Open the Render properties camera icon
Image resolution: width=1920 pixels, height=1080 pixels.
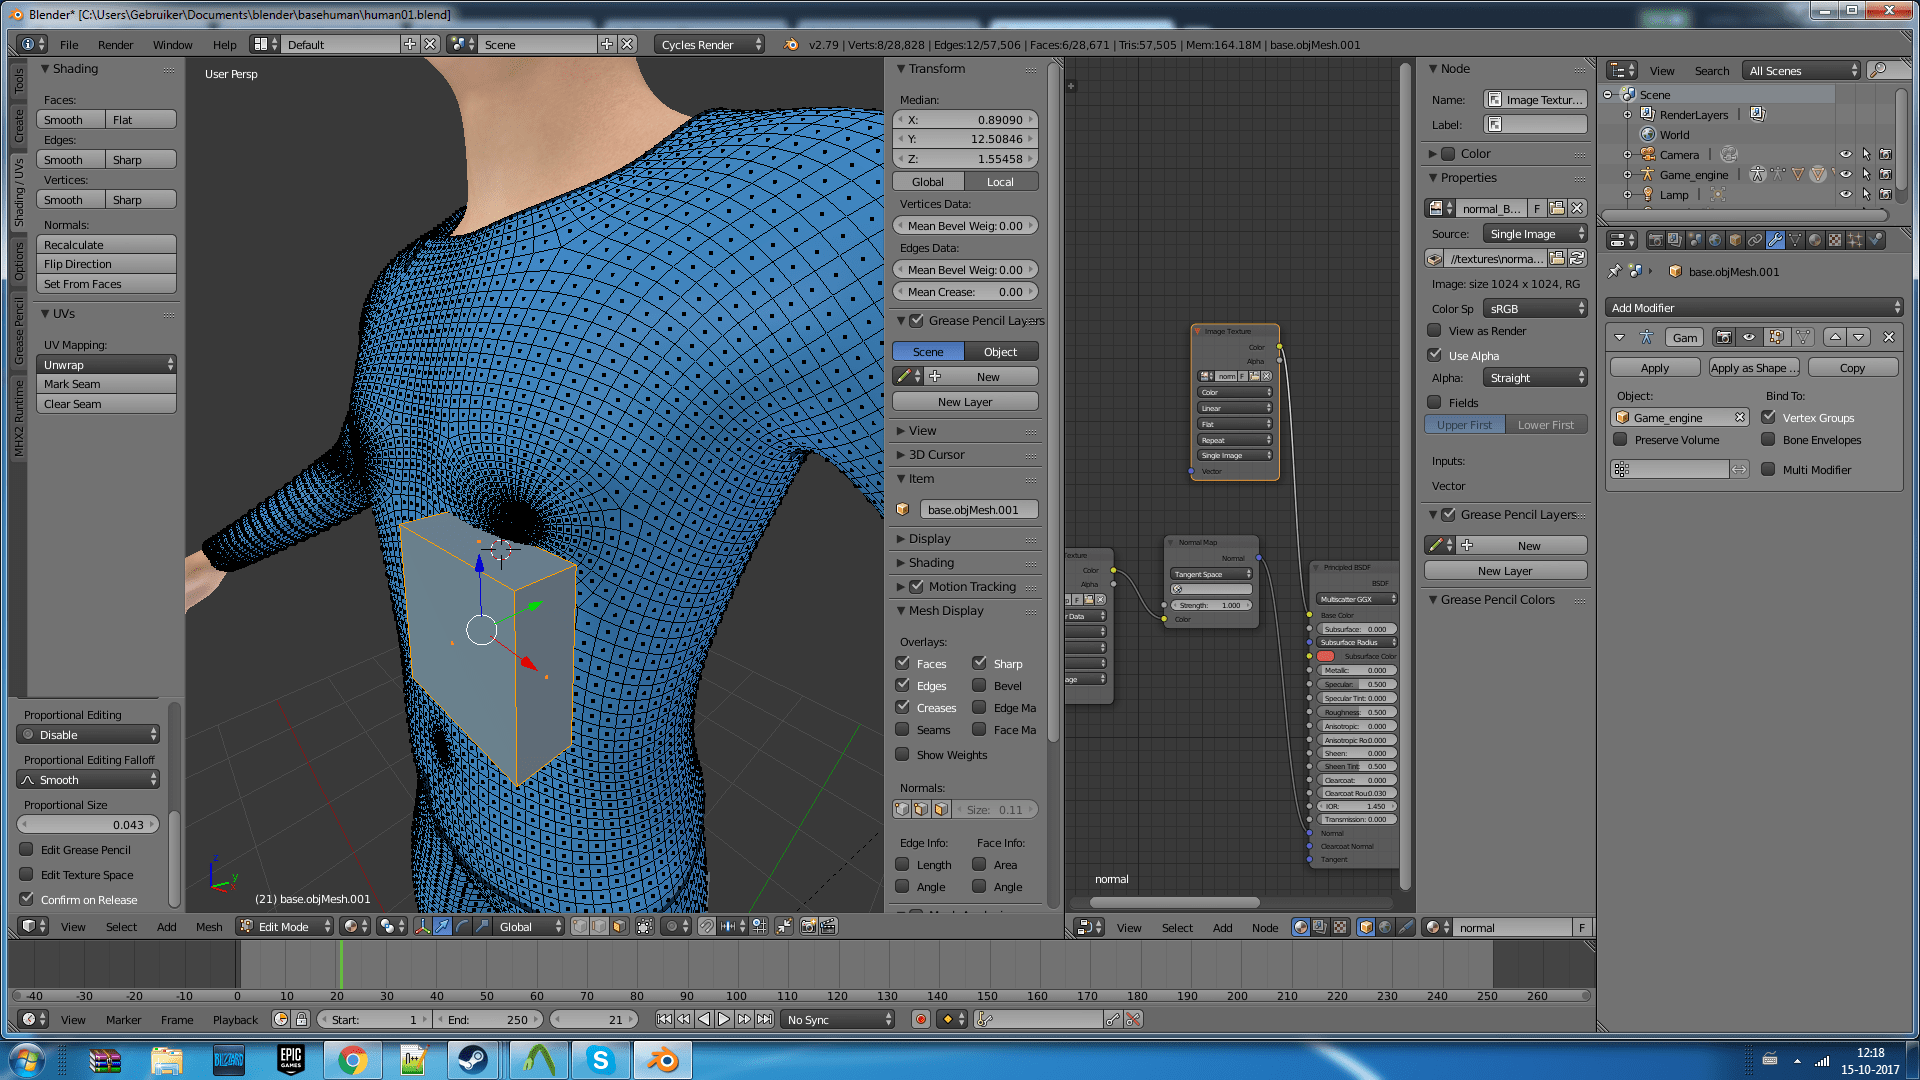click(1656, 240)
